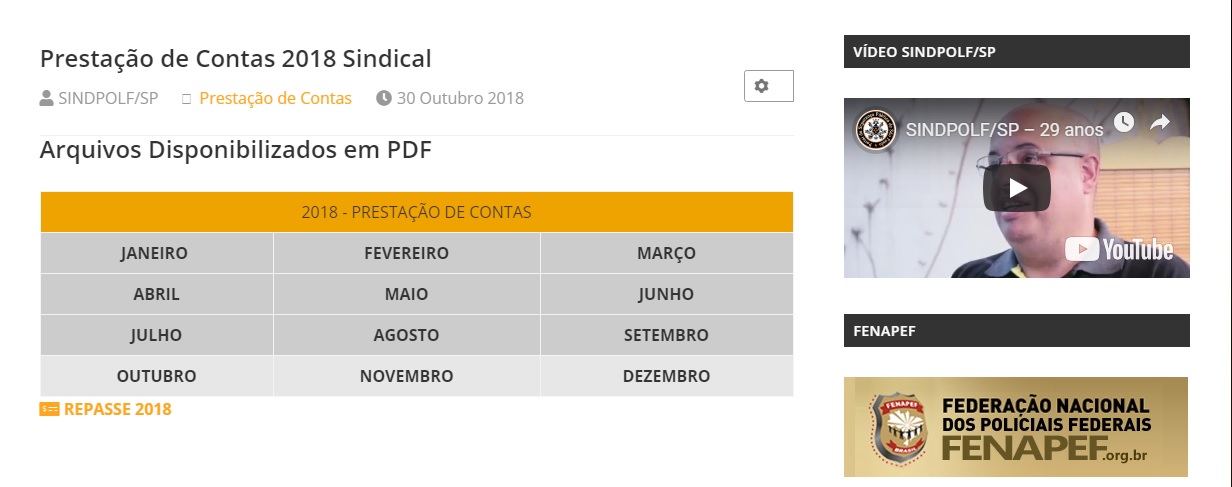This screenshot has height=487, width=1232.
Task: Open the AGOSTO PDF report
Action: tap(406, 336)
